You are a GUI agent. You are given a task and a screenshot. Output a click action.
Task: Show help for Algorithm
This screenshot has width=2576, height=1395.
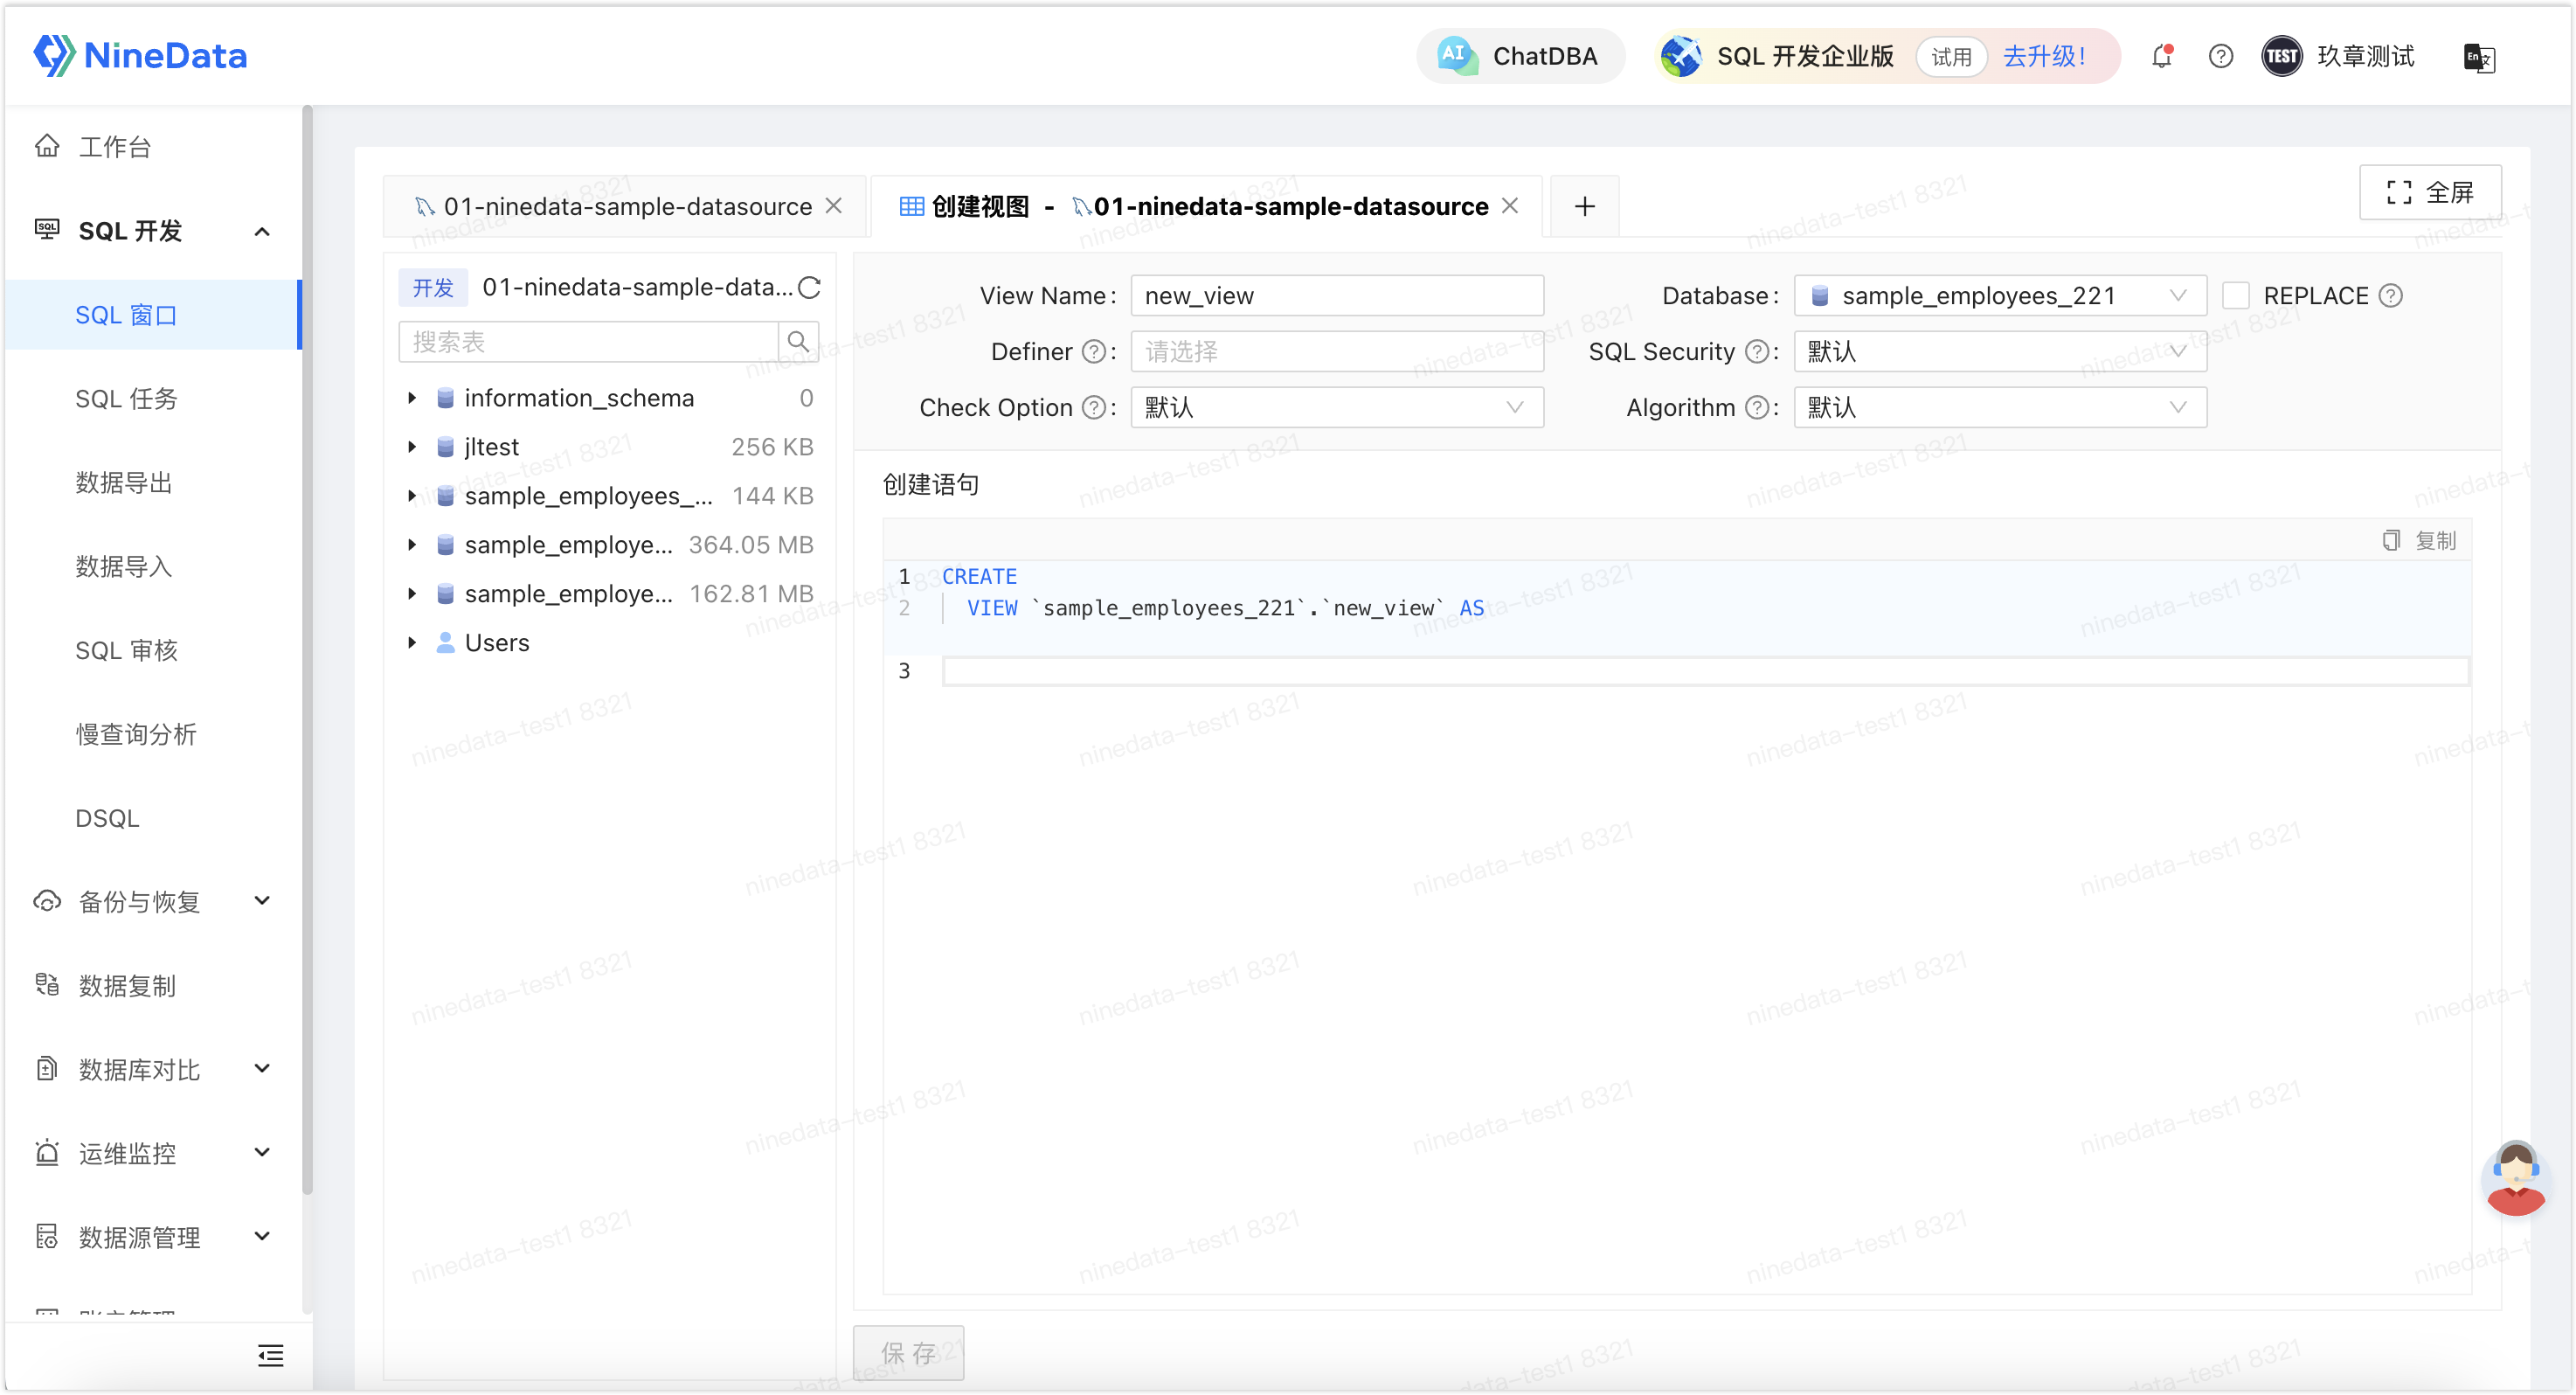pos(1756,408)
